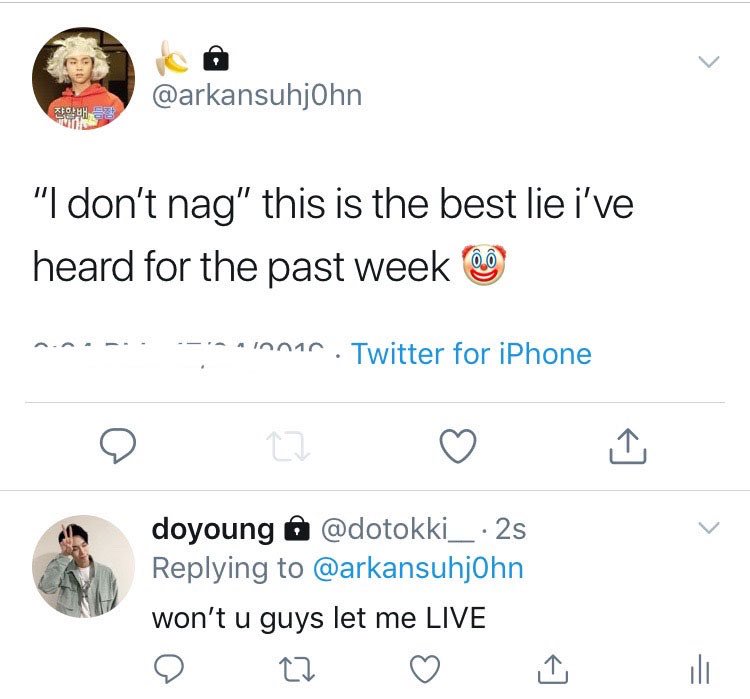This screenshot has width=750, height=699.
Task: Tap the banana emoji display name
Action: (x=172, y=58)
